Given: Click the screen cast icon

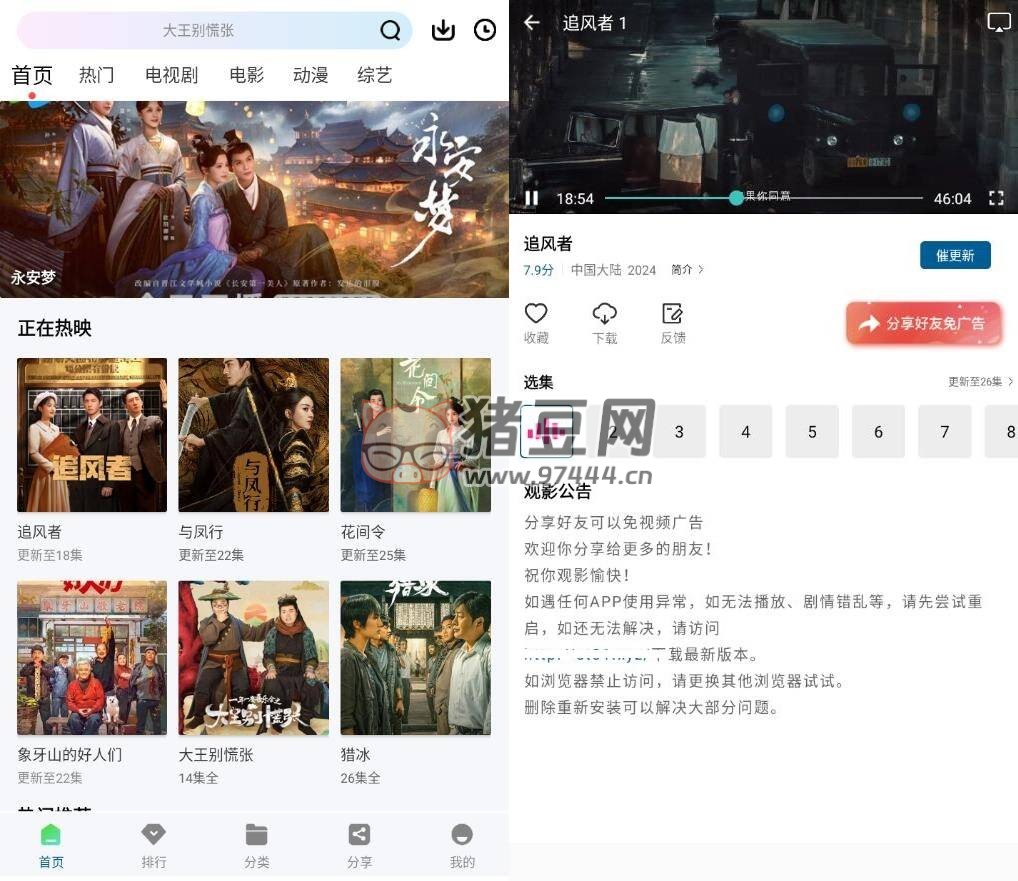Looking at the screenshot, I should coord(998,22).
